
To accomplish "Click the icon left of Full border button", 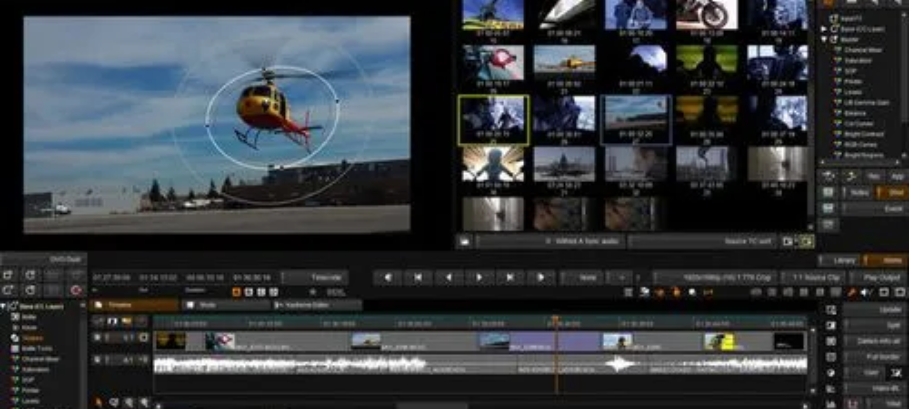I will pyautogui.click(x=830, y=357).
